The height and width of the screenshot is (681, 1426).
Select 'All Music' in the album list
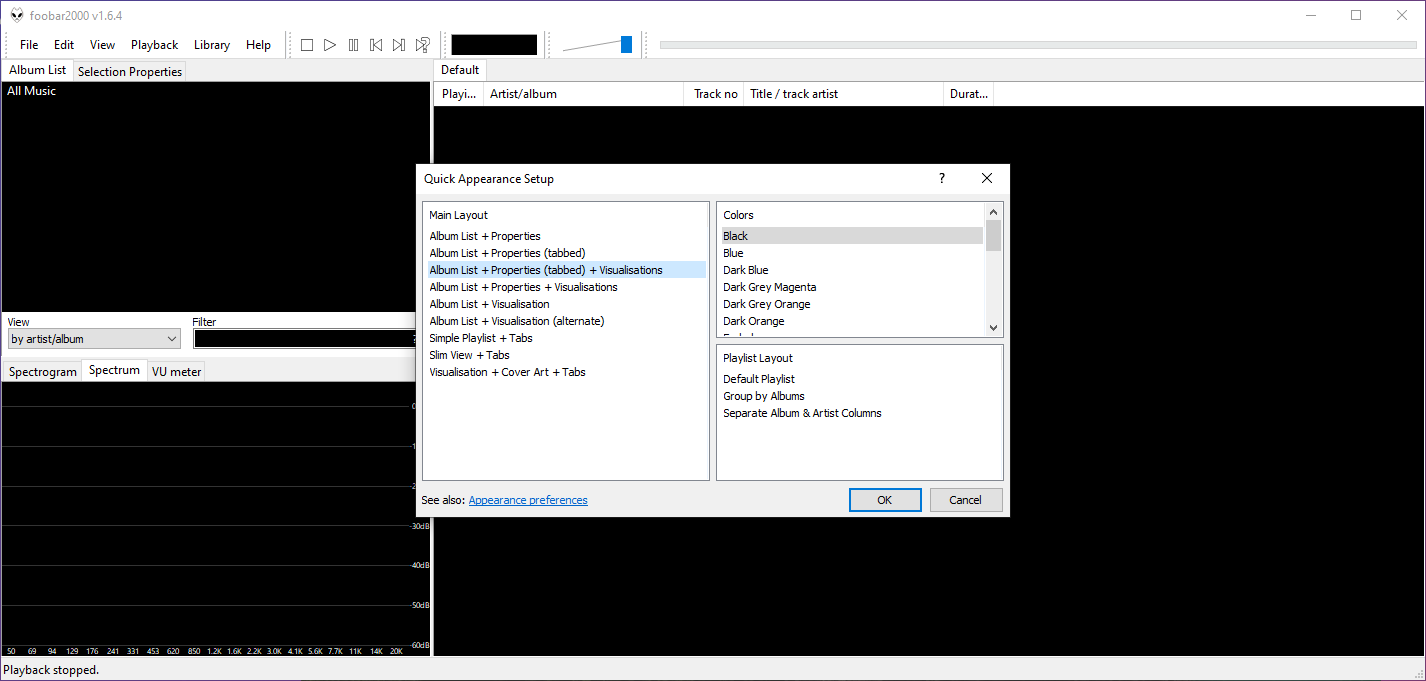(x=32, y=91)
